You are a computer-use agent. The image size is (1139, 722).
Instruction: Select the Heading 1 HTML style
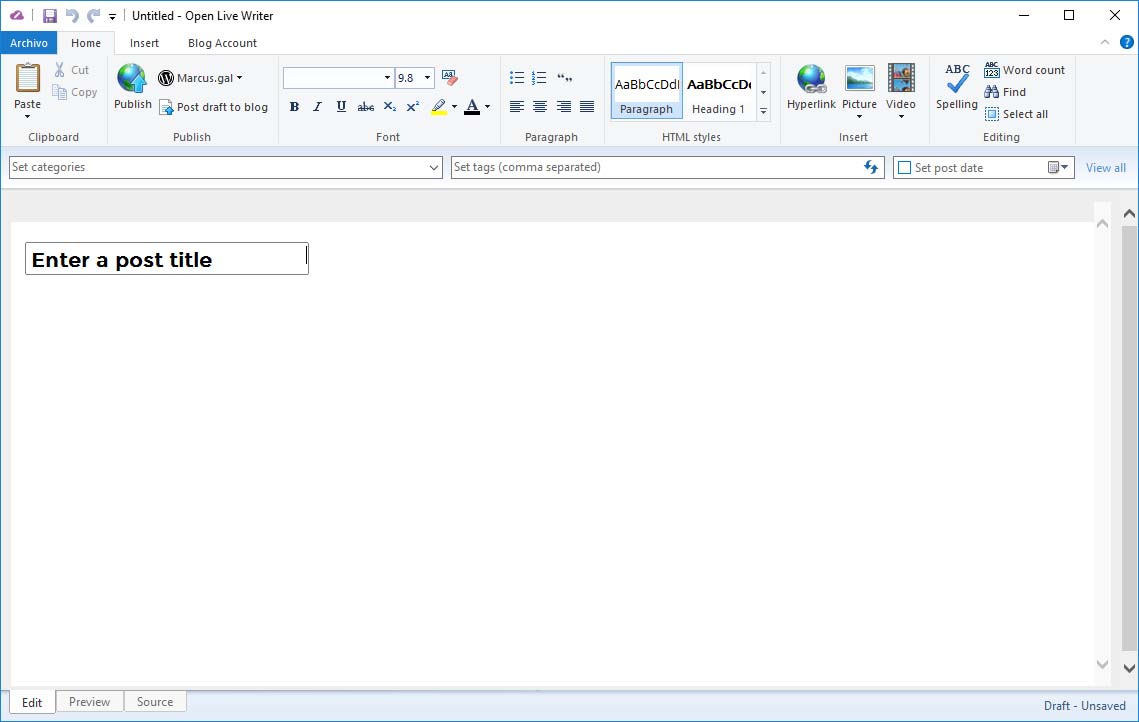[x=718, y=91]
